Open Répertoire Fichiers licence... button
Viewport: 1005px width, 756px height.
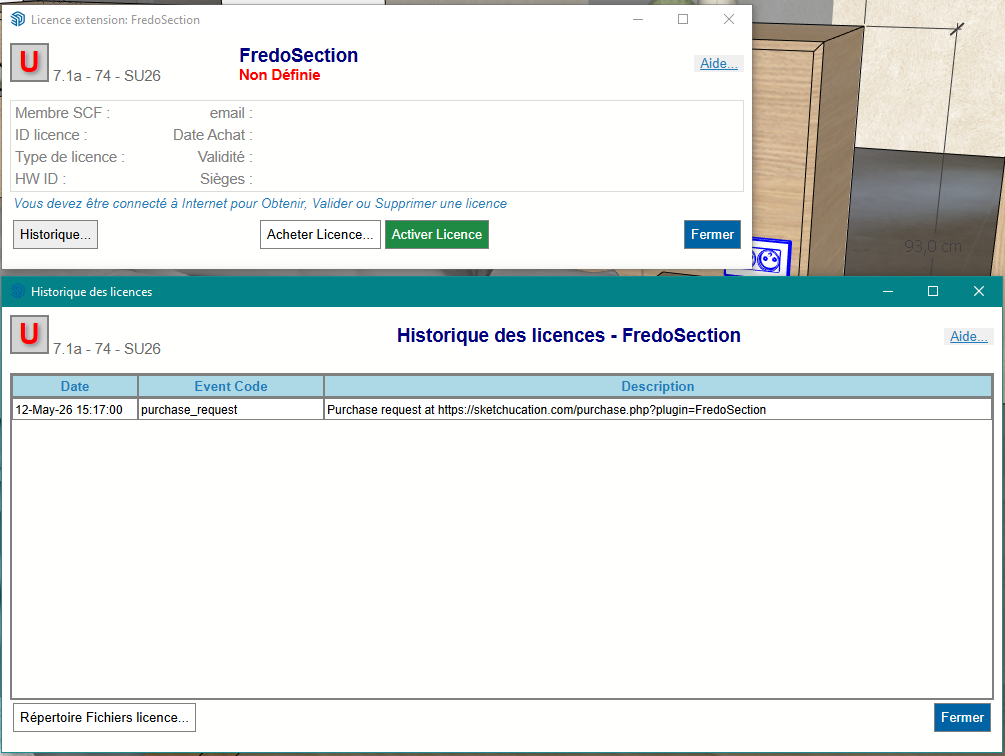[x=104, y=718]
